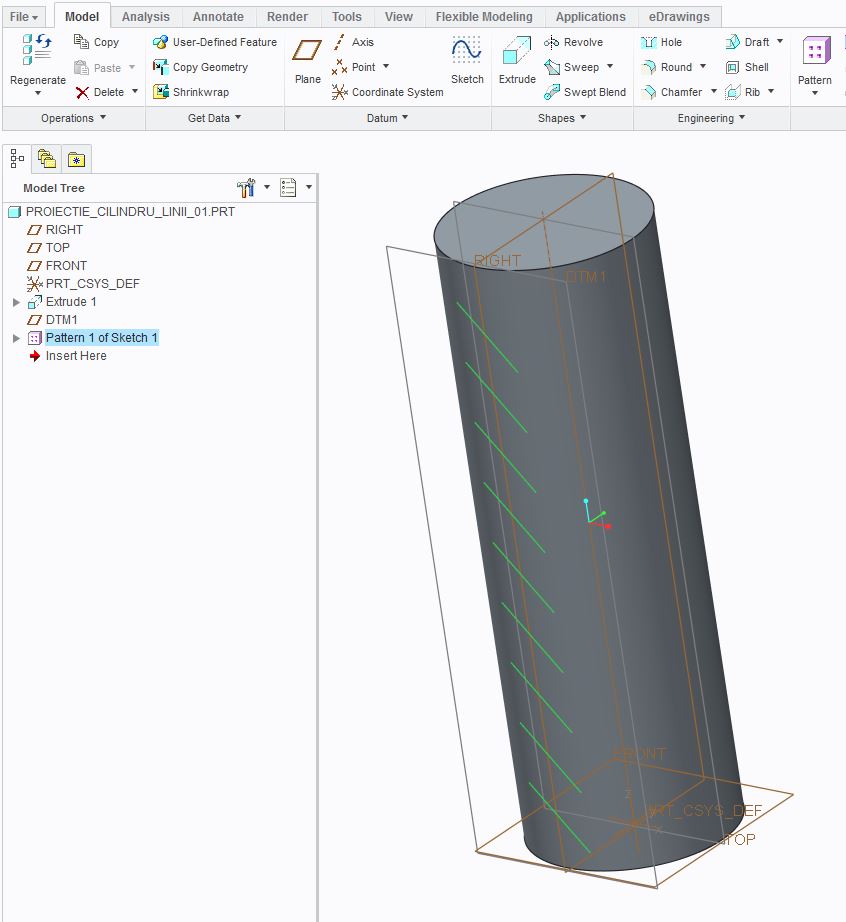This screenshot has width=846, height=922.
Task: Open the favorites pane
Action: click(75, 158)
